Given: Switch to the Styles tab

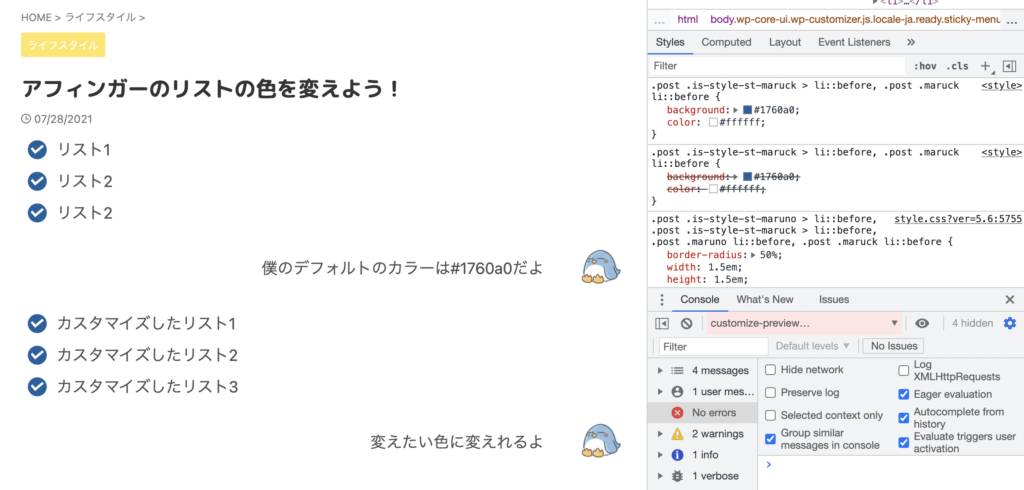Looking at the screenshot, I should pos(670,42).
